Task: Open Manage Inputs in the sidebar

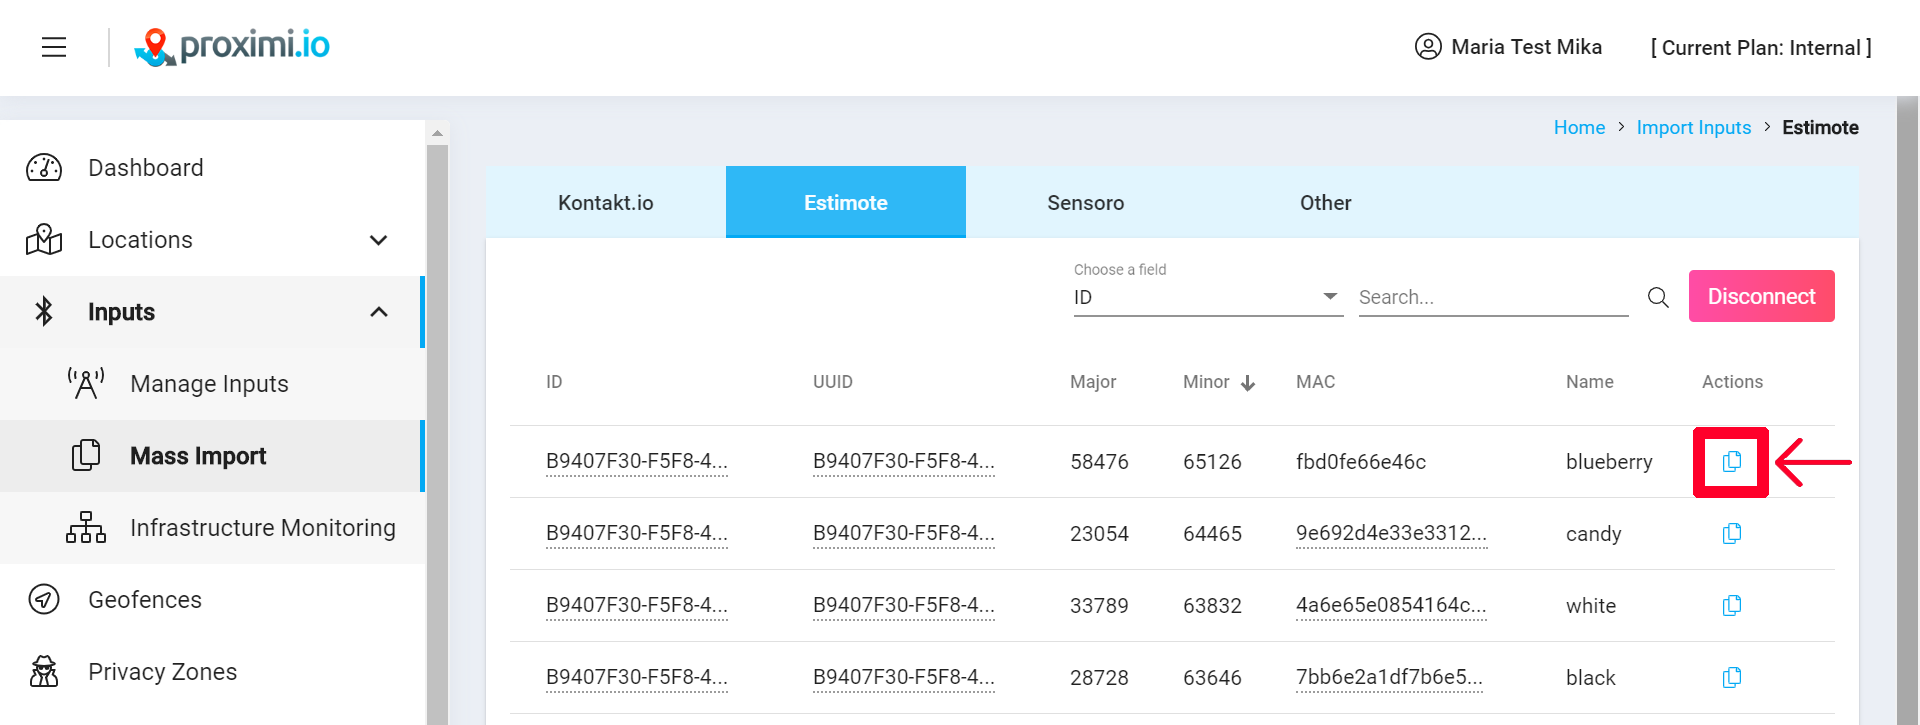Action: (212, 384)
